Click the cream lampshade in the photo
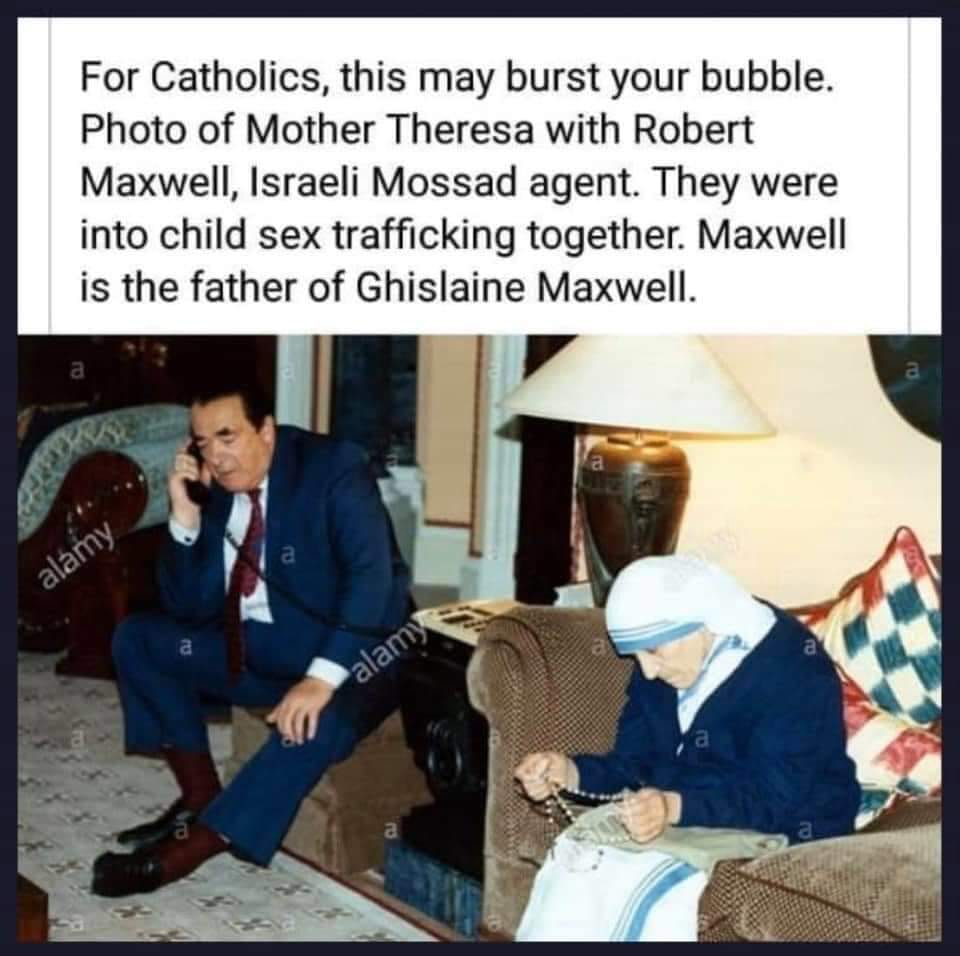The image size is (960, 956). point(636,388)
